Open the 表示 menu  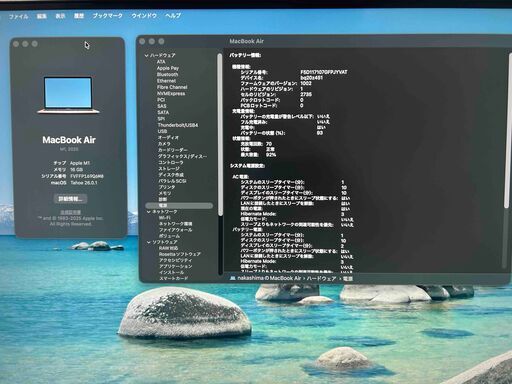click(x=60, y=16)
